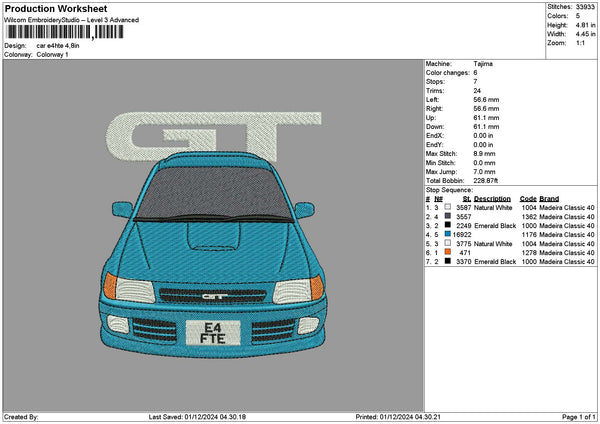Click the Zoom 1:1 value

click(580, 43)
